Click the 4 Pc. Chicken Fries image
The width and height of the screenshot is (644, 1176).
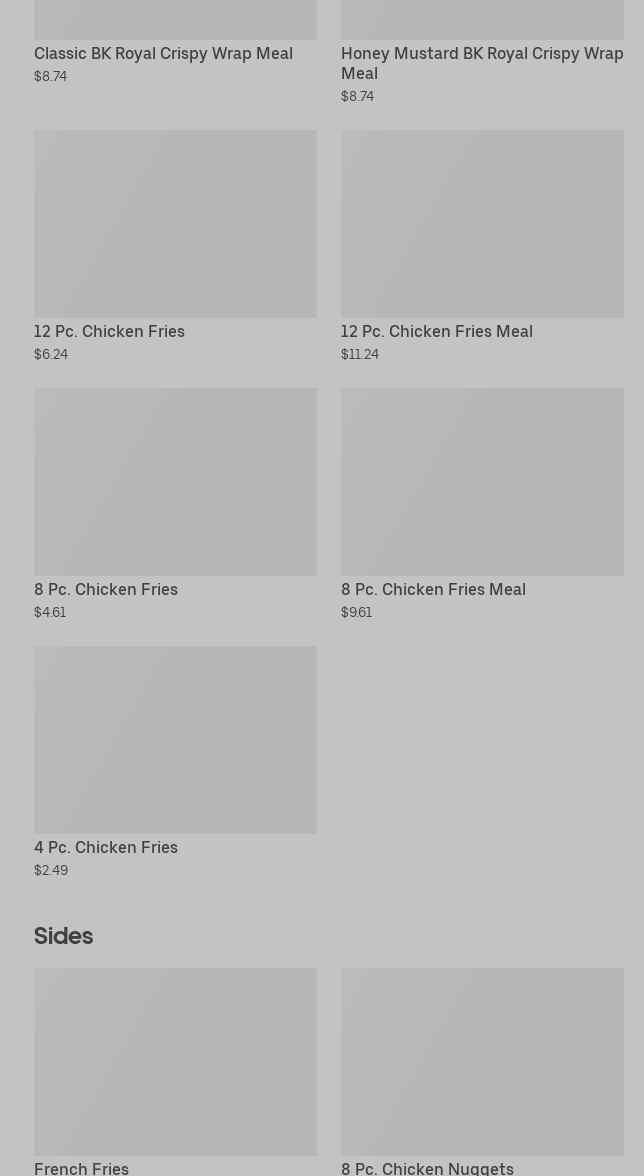point(175,740)
